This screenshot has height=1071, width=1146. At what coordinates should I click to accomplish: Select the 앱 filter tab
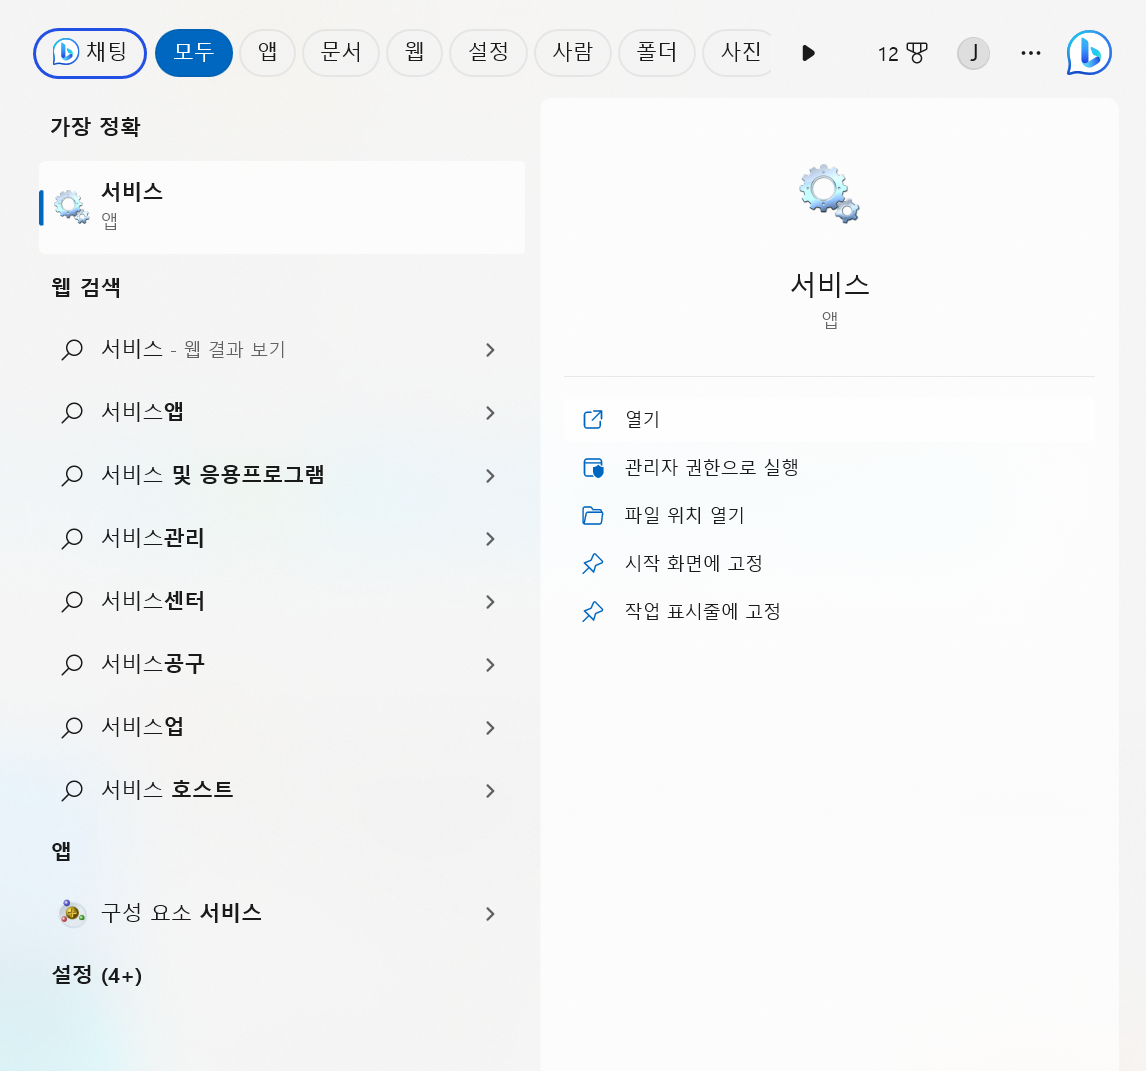pyautogui.click(x=267, y=53)
